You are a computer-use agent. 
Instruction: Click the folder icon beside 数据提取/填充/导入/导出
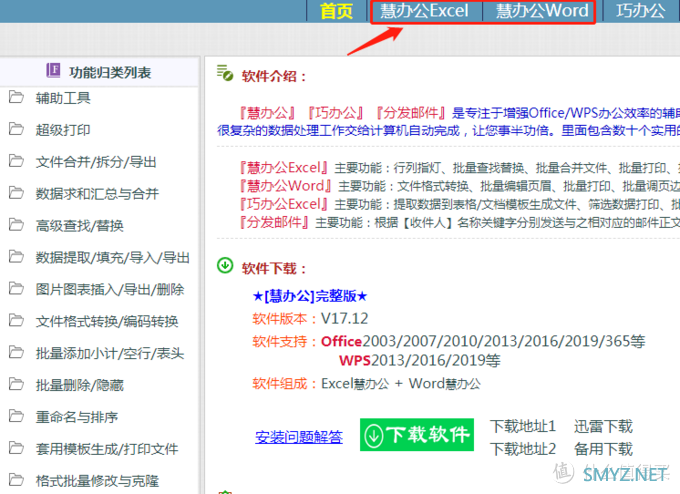pos(16,257)
